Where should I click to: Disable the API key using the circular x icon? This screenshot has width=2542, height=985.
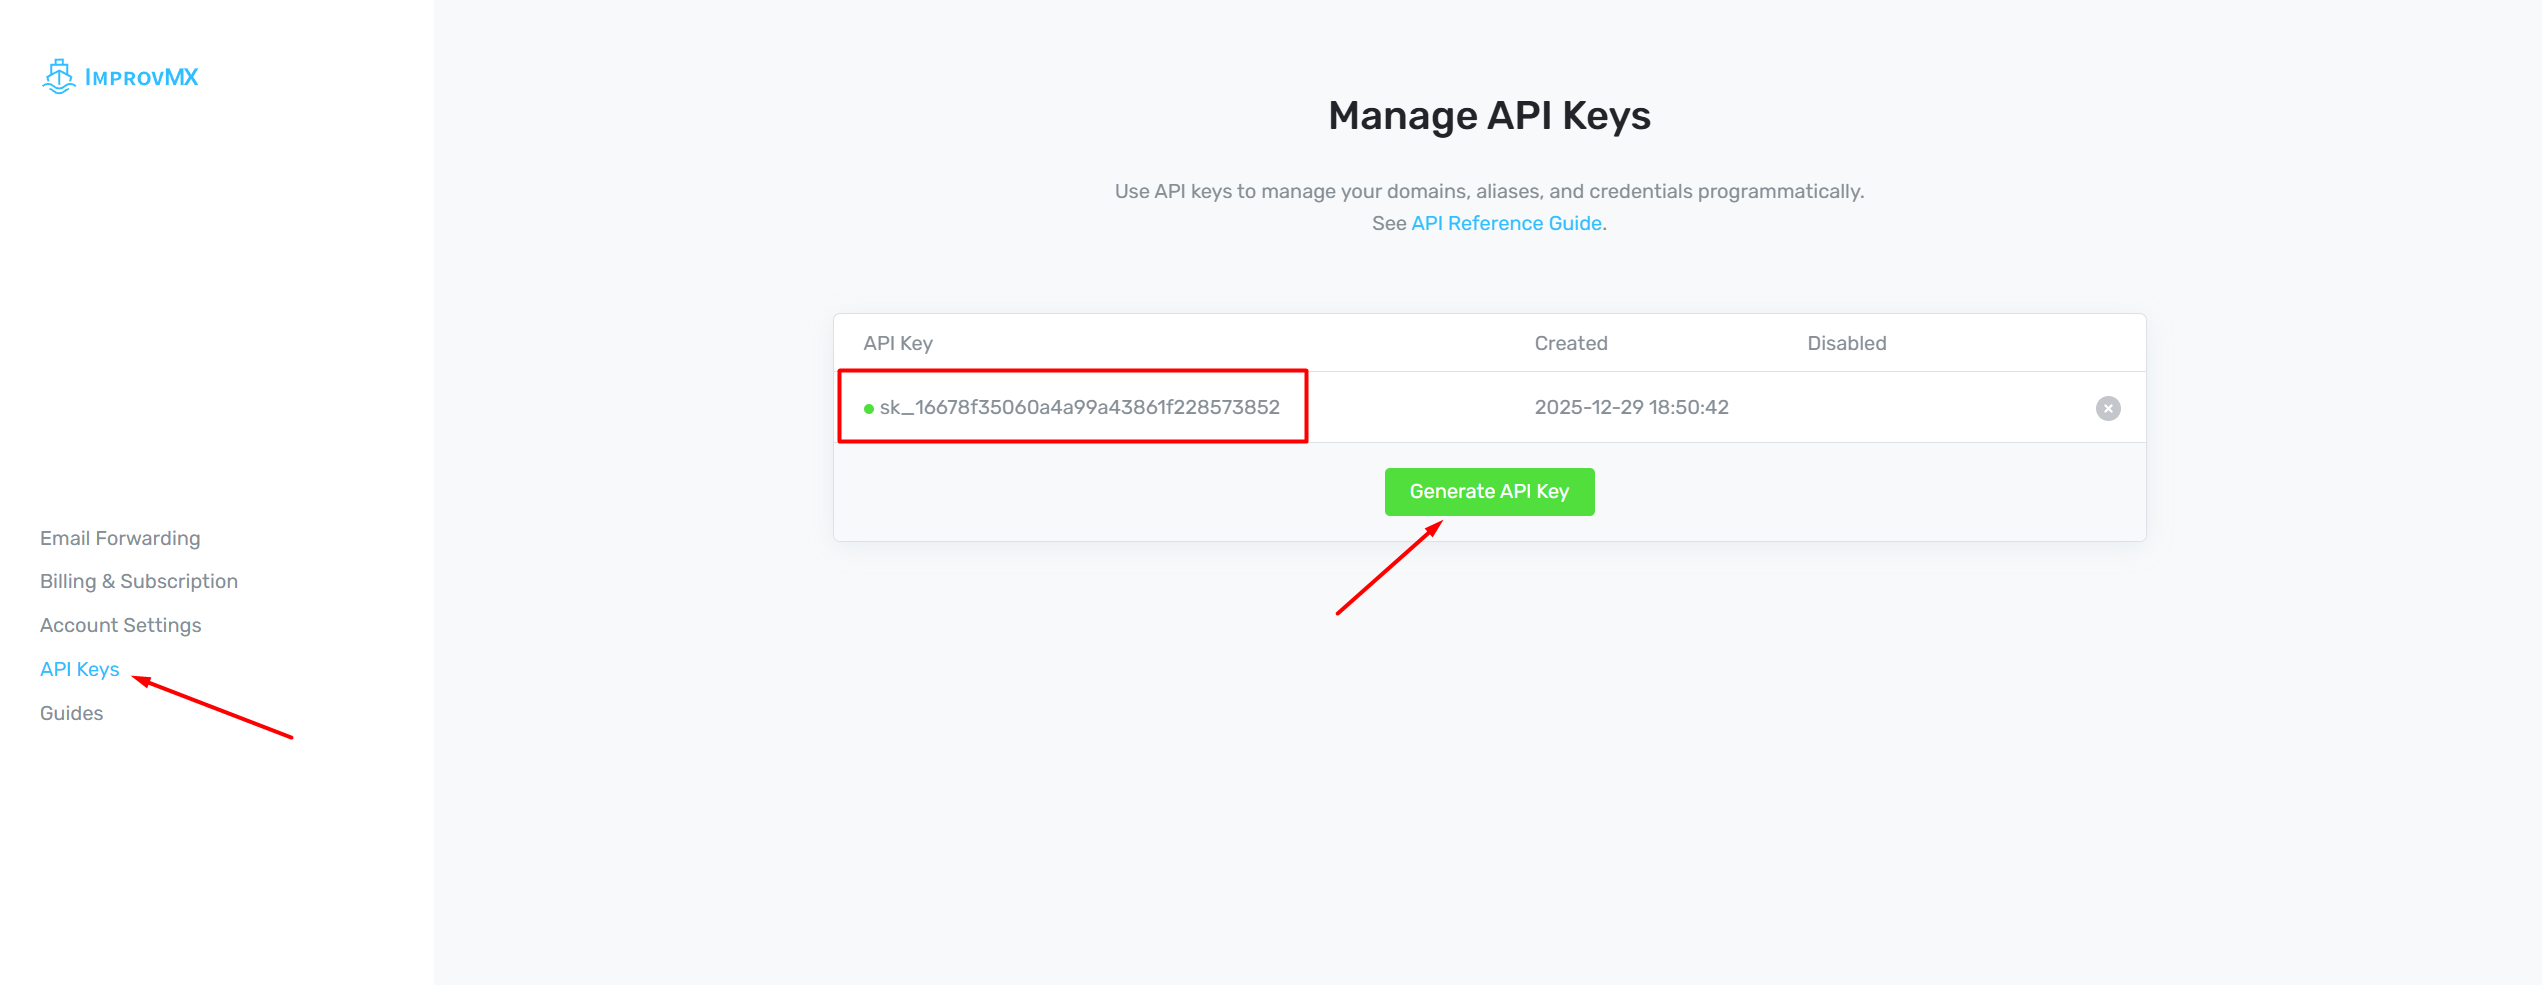2107,408
